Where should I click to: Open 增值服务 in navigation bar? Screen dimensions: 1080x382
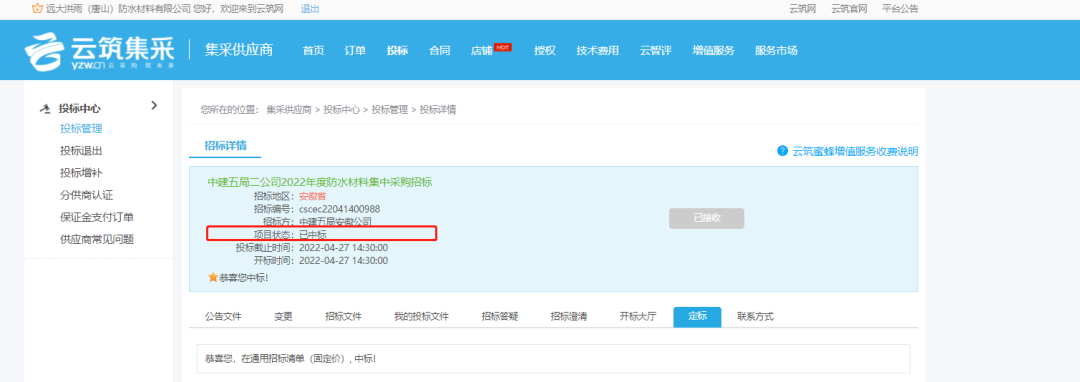point(714,50)
